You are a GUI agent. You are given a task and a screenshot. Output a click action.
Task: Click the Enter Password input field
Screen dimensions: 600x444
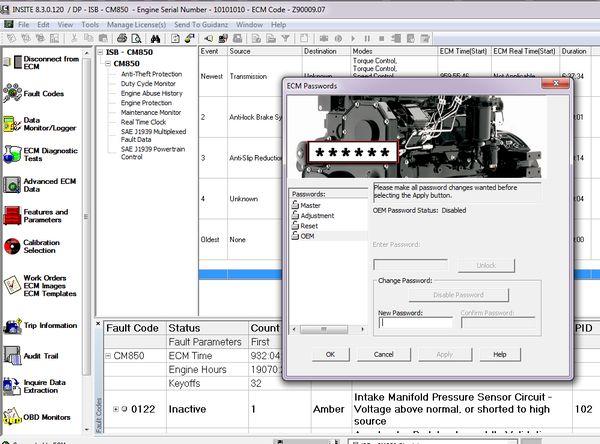coord(410,265)
